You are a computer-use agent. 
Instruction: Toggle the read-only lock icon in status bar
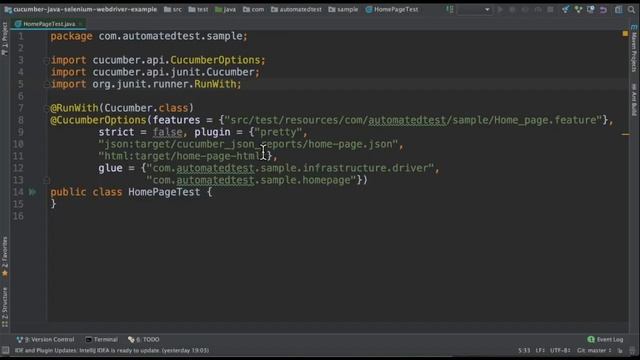[620, 351]
